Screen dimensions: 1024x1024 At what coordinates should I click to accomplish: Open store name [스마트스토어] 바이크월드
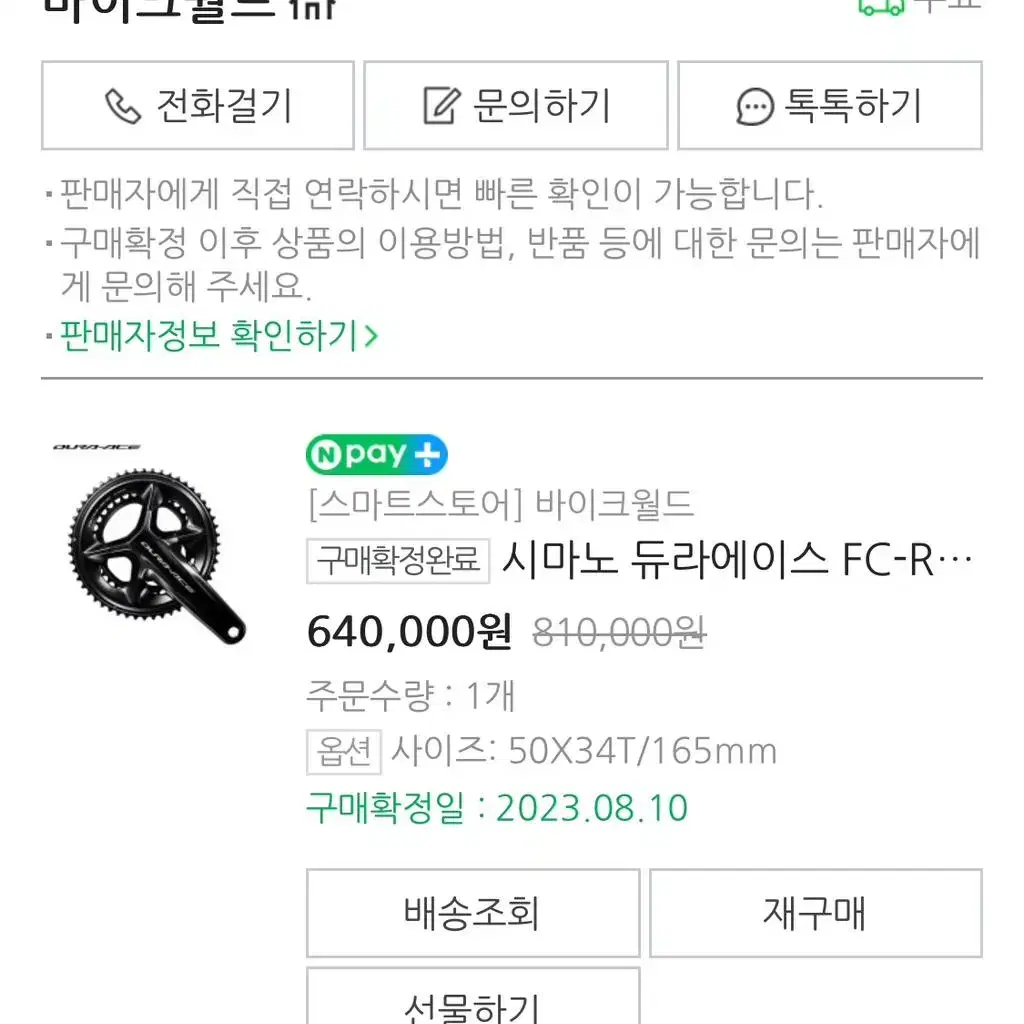click(500, 504)
